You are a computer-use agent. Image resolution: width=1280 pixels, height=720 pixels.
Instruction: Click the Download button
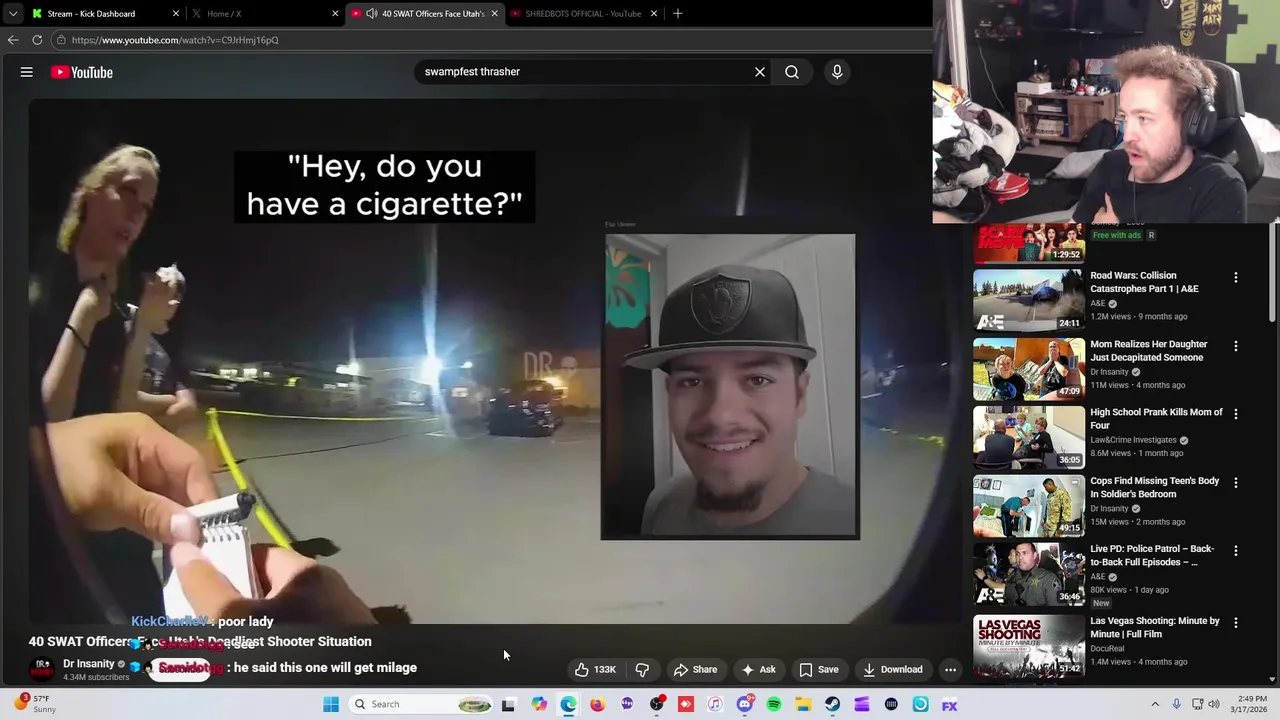[893, 670]
